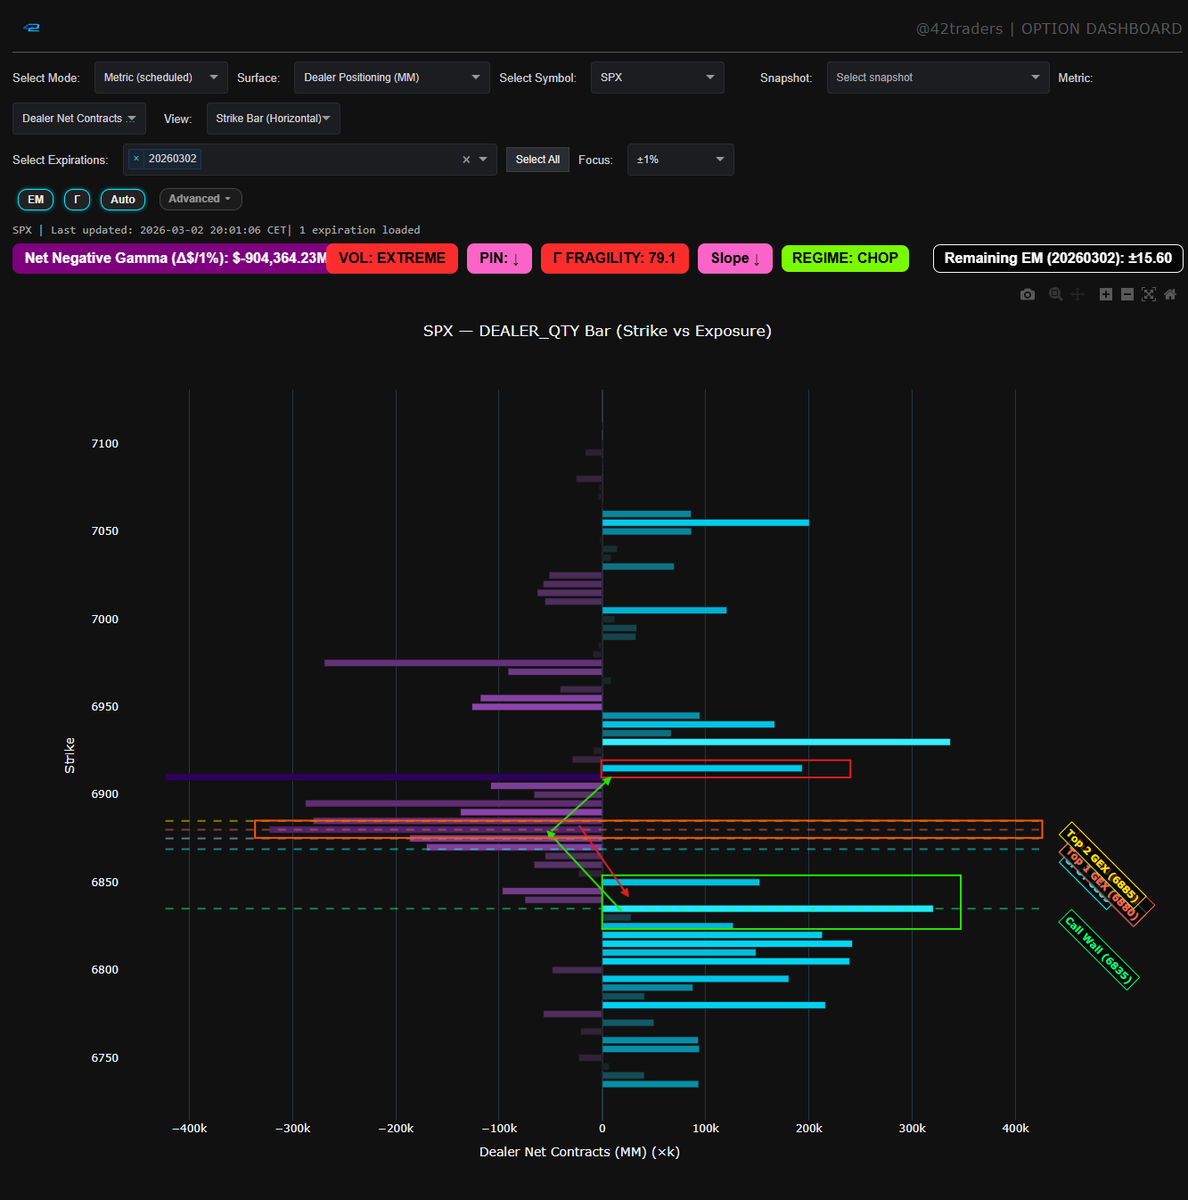Open the Focus ±1% dropdown
The height and width of the screenshot is (1200, 1188).
click(680, 159)
